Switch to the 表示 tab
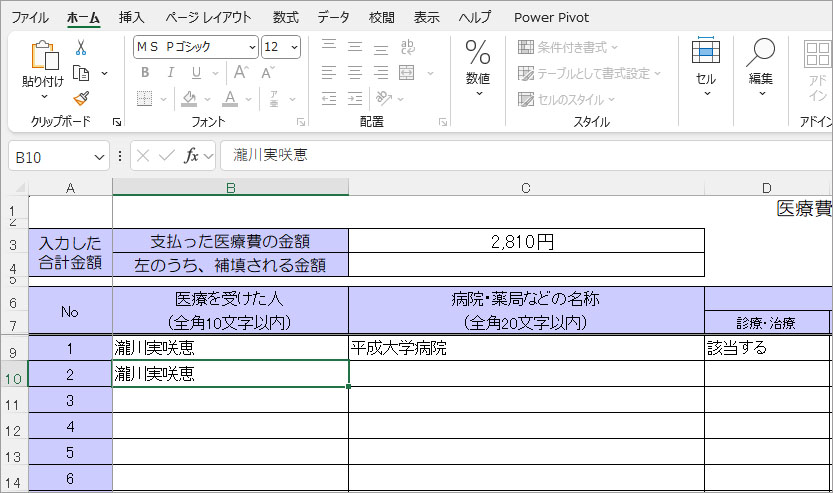The image size is (833, 493). coord(427,18)
